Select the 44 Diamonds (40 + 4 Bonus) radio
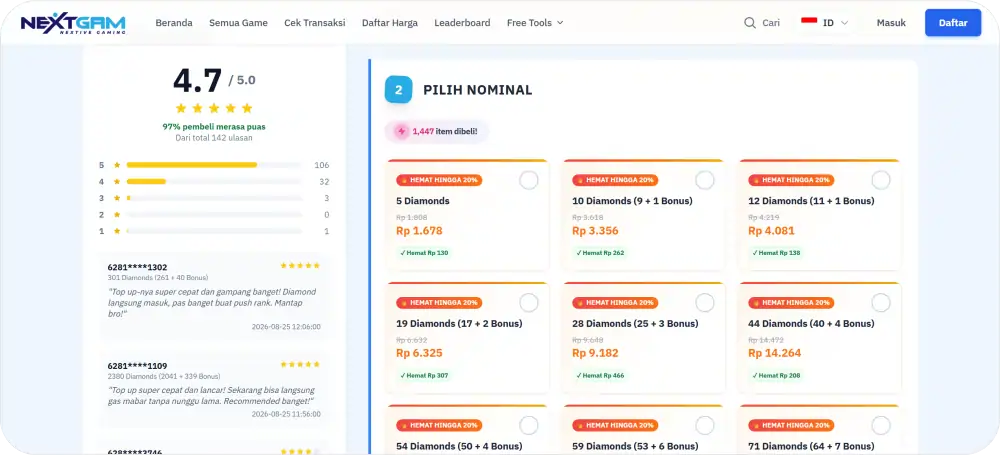Viewport: 1000px width, 455px height. click(x=881, y=303)
